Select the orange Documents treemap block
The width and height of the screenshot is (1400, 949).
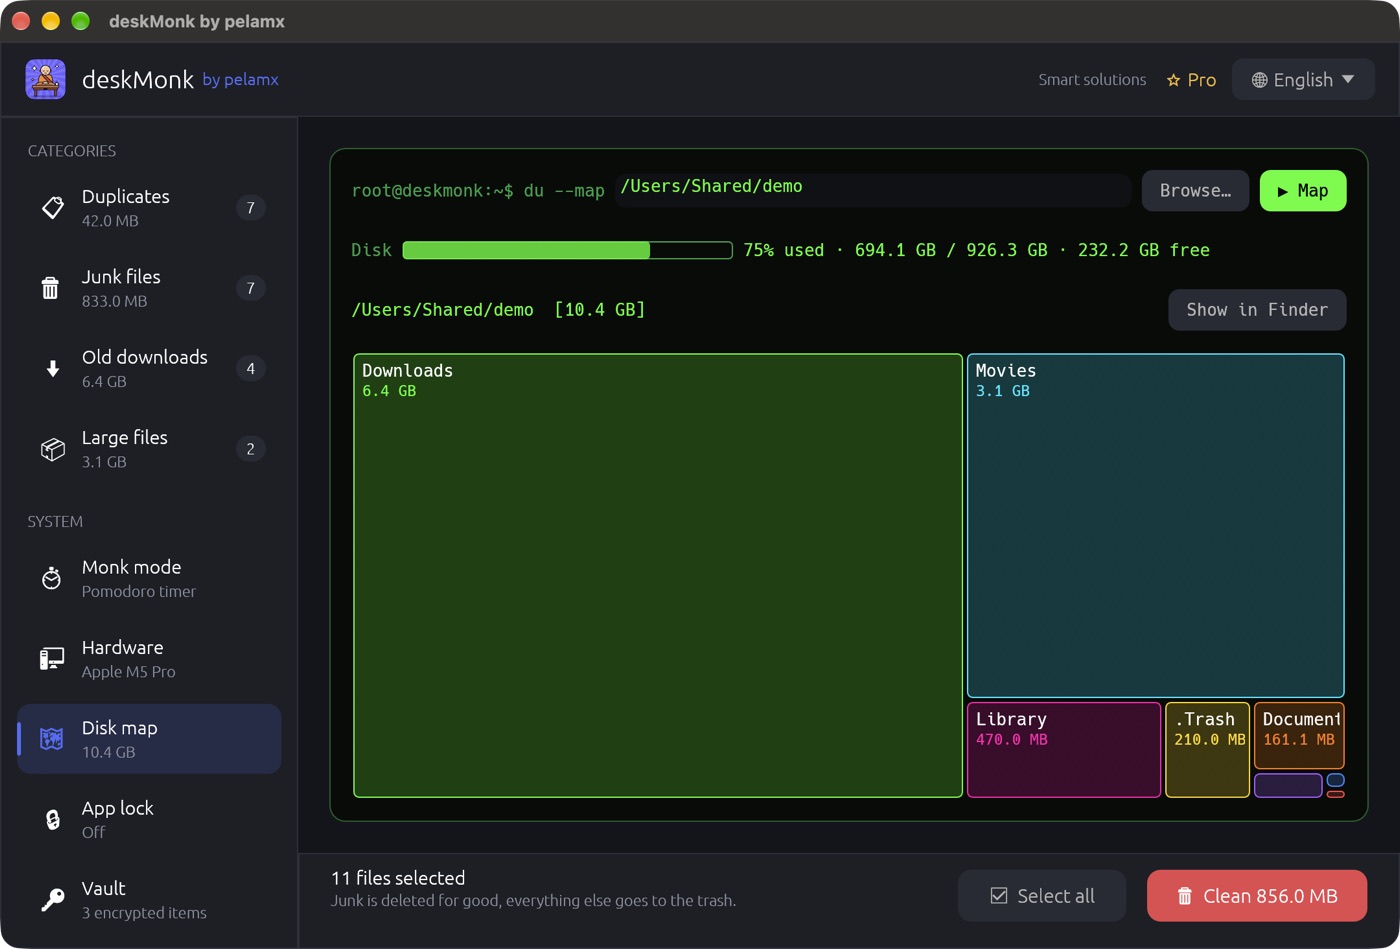coord(1299,736)
